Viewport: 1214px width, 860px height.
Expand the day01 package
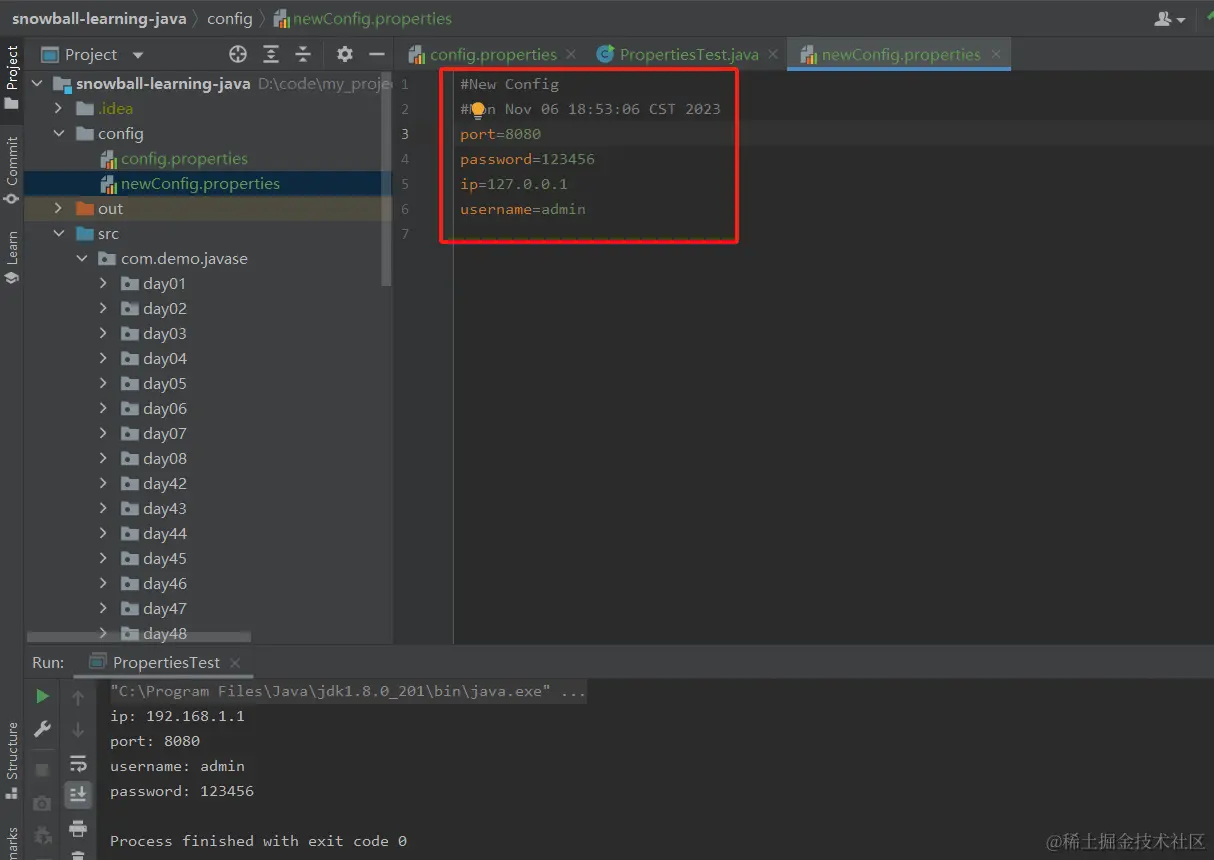[x=104, y=283]
